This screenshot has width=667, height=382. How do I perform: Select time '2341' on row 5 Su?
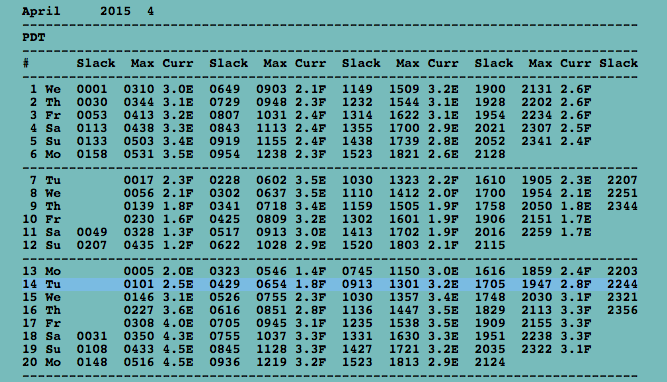[x=537, y=141]
